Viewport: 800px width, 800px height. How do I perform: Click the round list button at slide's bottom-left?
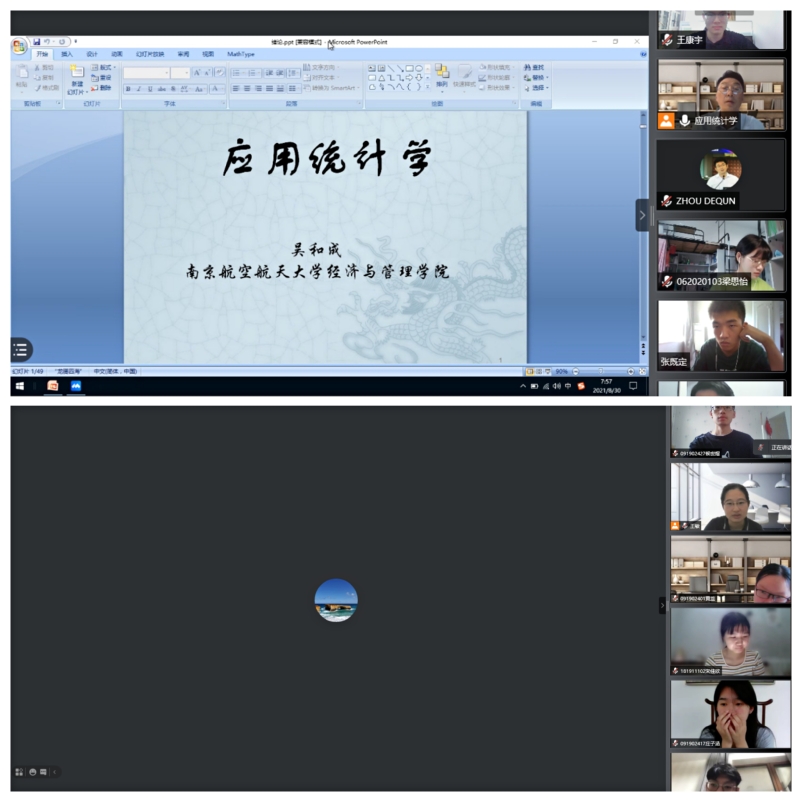click(20, 349)
